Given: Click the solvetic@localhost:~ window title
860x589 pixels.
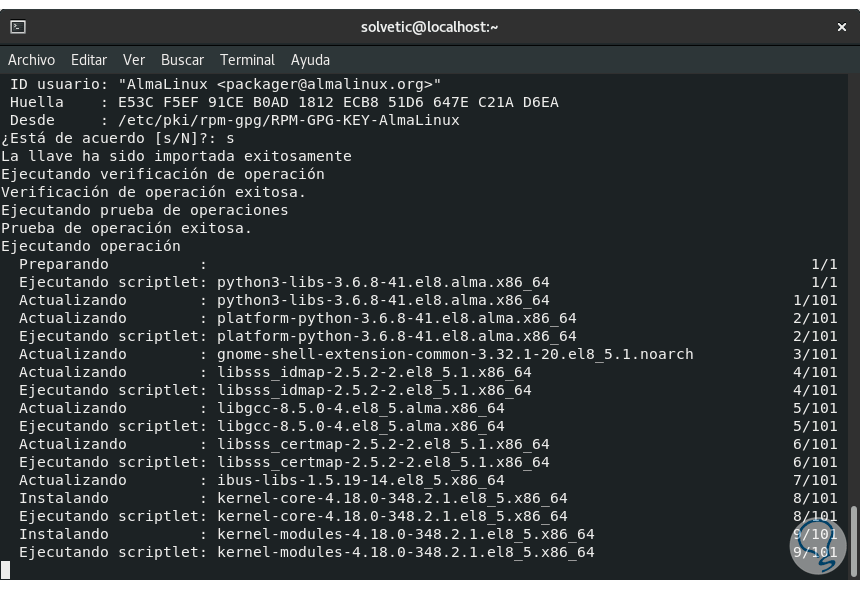Looking at the screenshot, I should click(429, 27).
